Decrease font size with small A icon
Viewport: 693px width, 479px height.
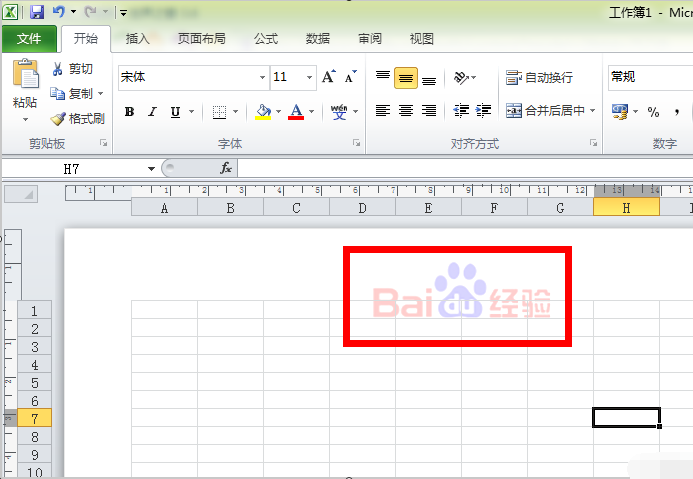point(350,77)
